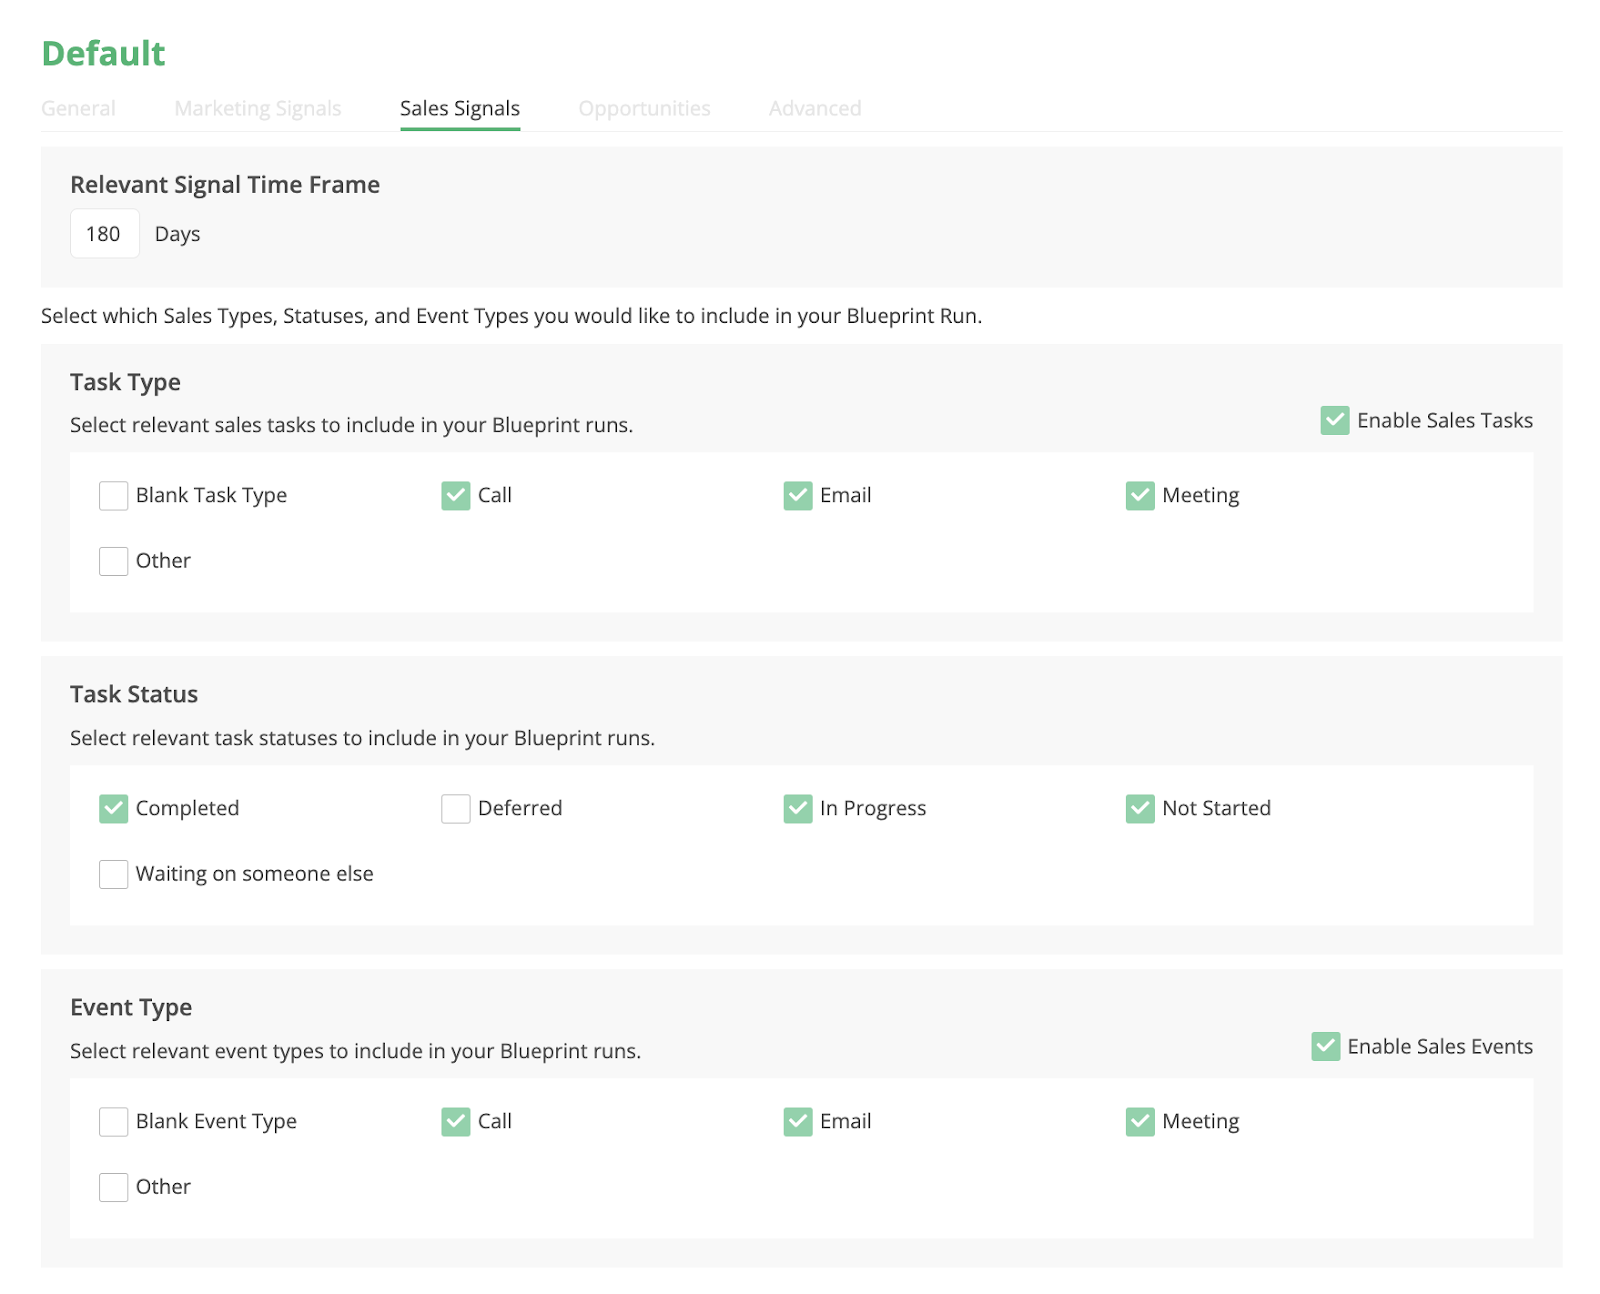Uncheck the Completed task status
This screenshot has width=1600, height=1294.
[x=114, y=809]
